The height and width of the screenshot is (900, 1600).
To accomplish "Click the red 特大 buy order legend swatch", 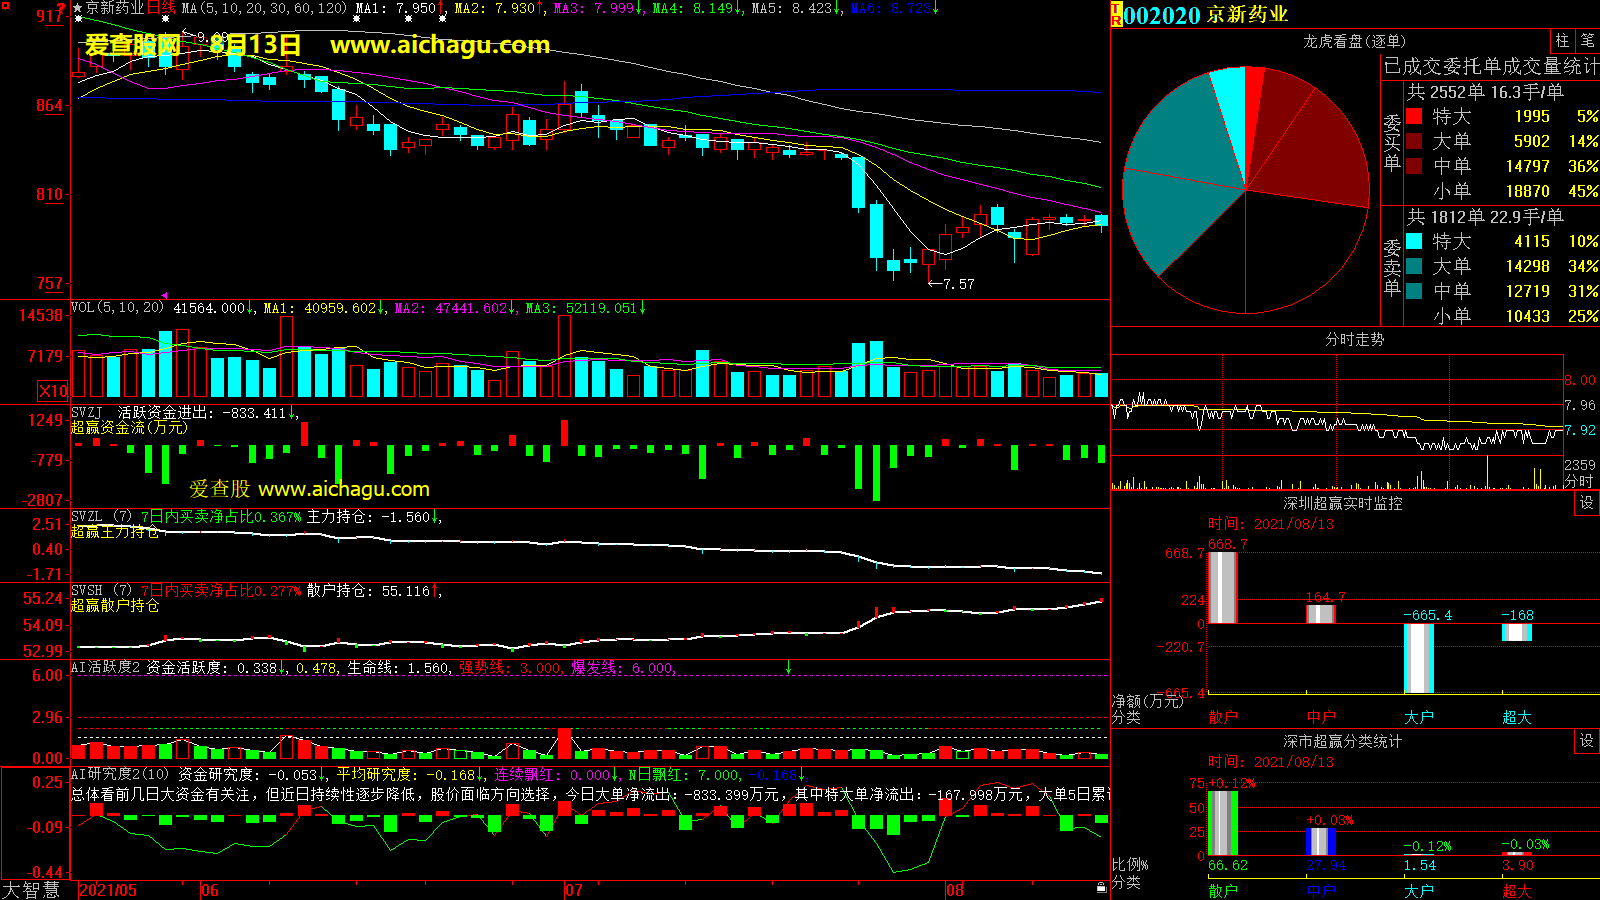I will 1414,116.
